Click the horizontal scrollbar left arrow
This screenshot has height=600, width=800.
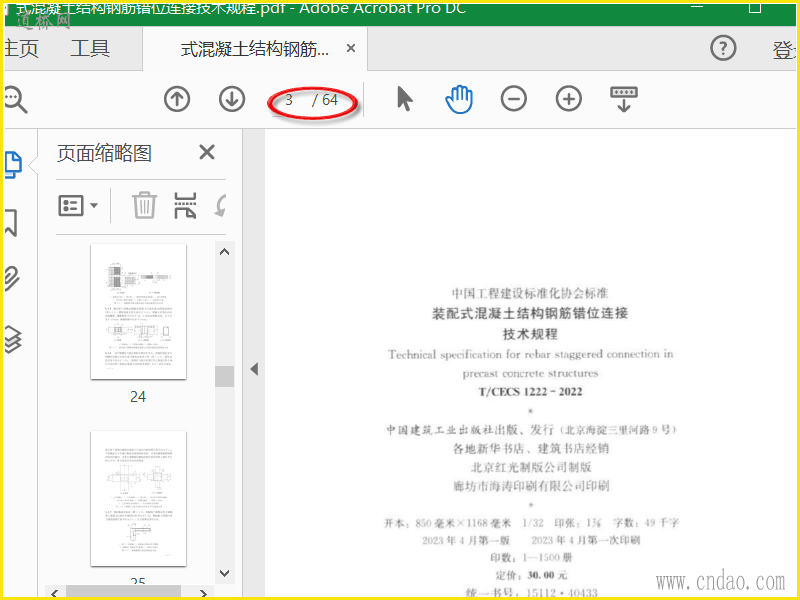pos(55,592)
